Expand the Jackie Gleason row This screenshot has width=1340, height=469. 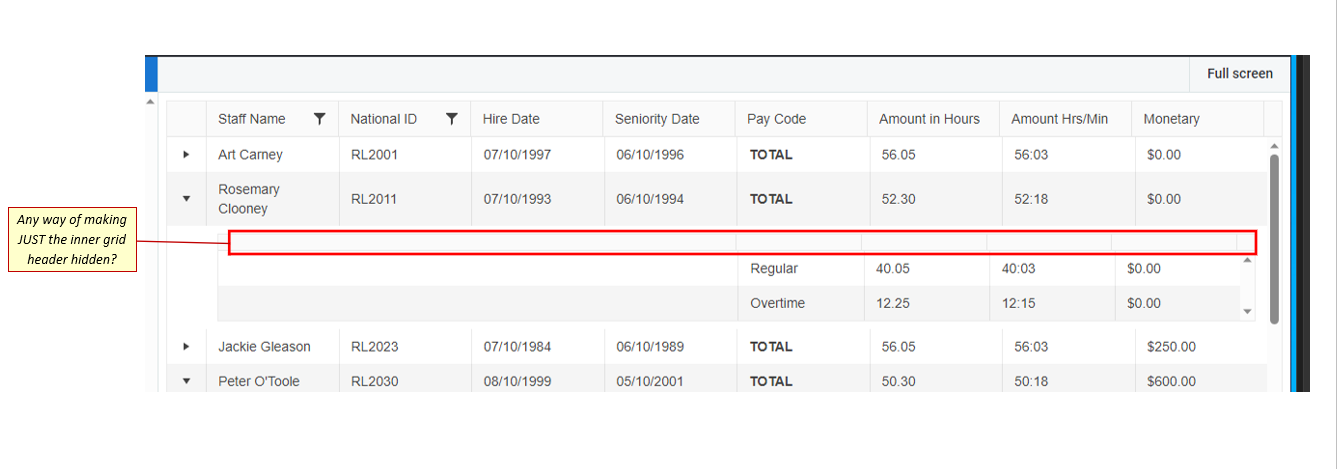tap(186, 347)
